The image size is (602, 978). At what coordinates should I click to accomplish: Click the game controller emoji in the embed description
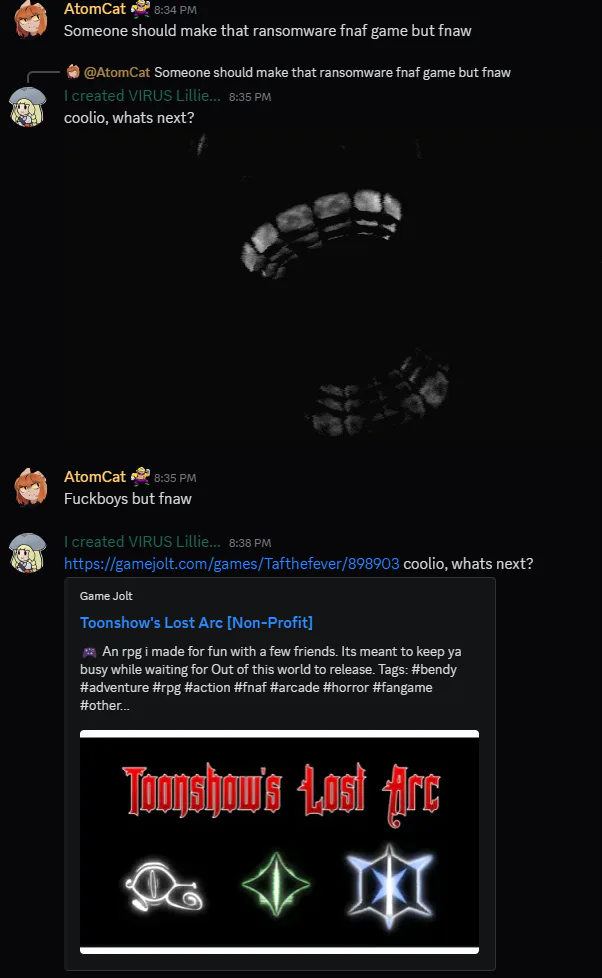click(x=89, y=652)
